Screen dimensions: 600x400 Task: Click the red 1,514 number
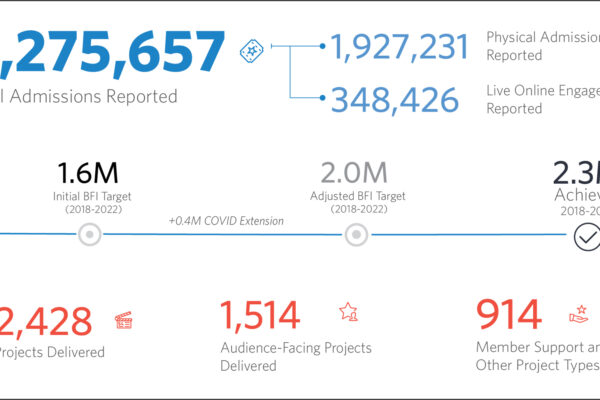[259, 315]
